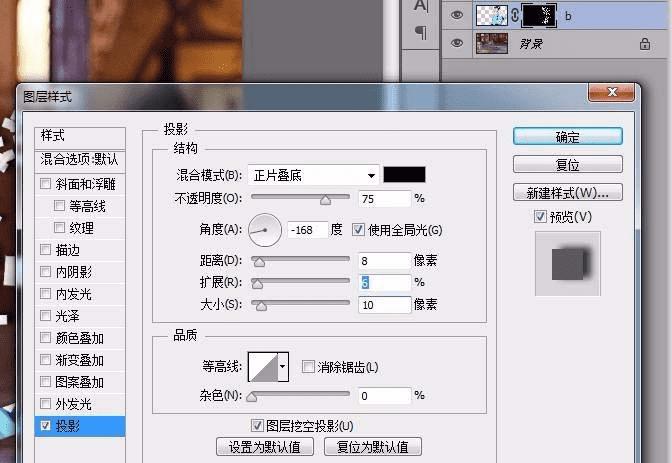The image size is (672, 463).
Task: Enable 内阴影 checkbox
Action: 45,271
